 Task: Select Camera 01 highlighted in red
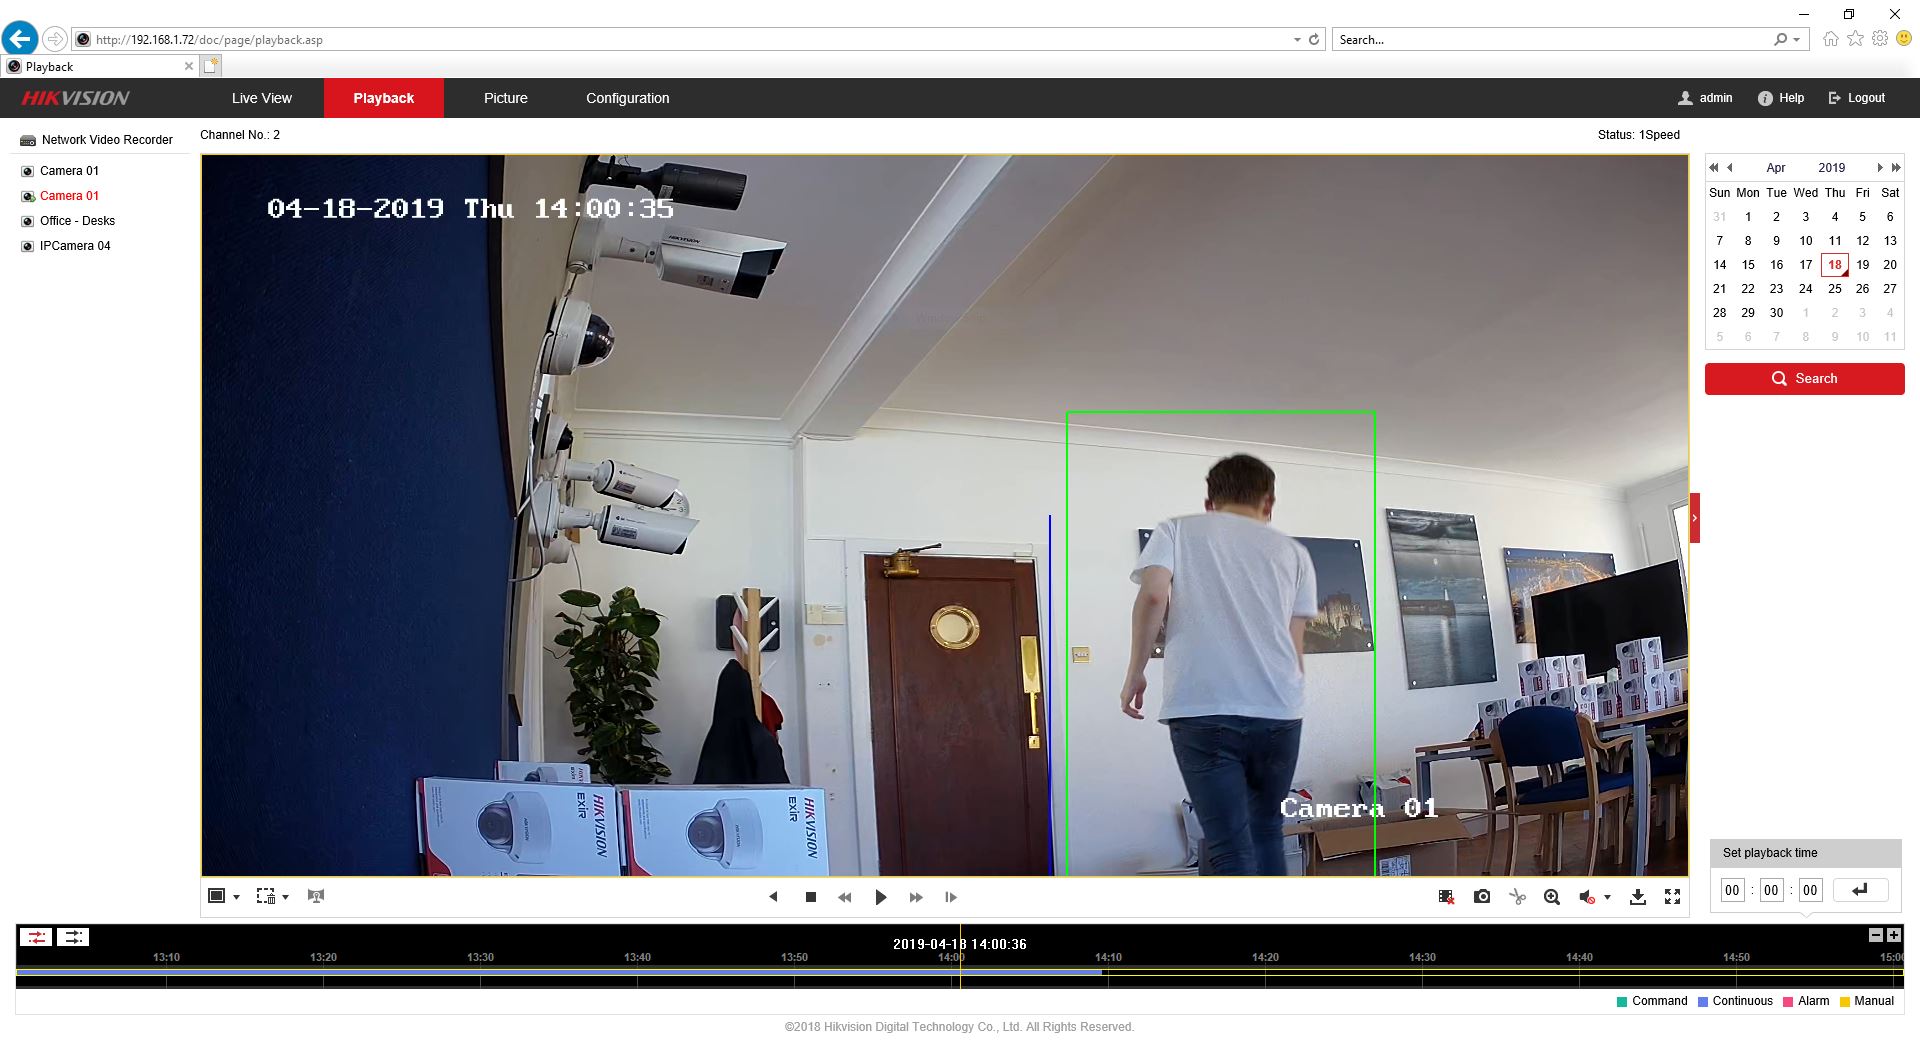pyautogui.click(x=69, y=196)
